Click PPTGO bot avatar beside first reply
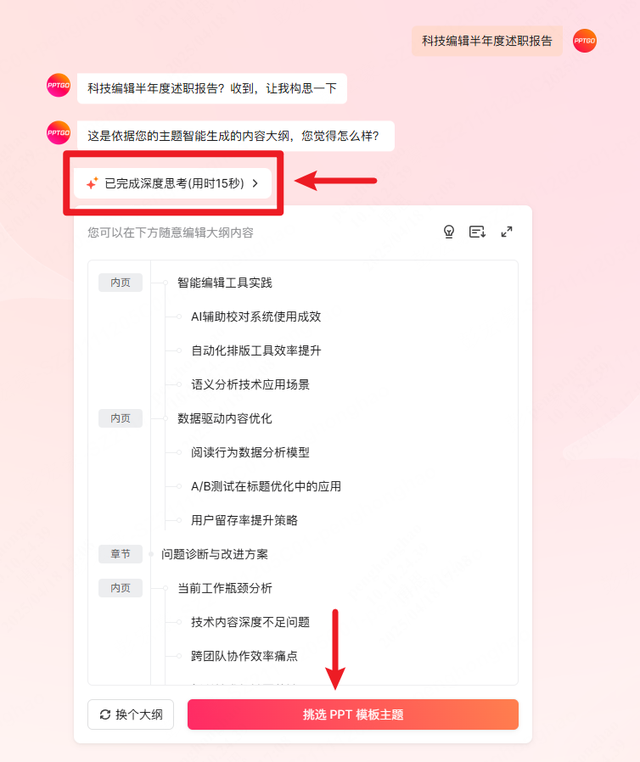 pyautogui.click(x=58, y=85)
